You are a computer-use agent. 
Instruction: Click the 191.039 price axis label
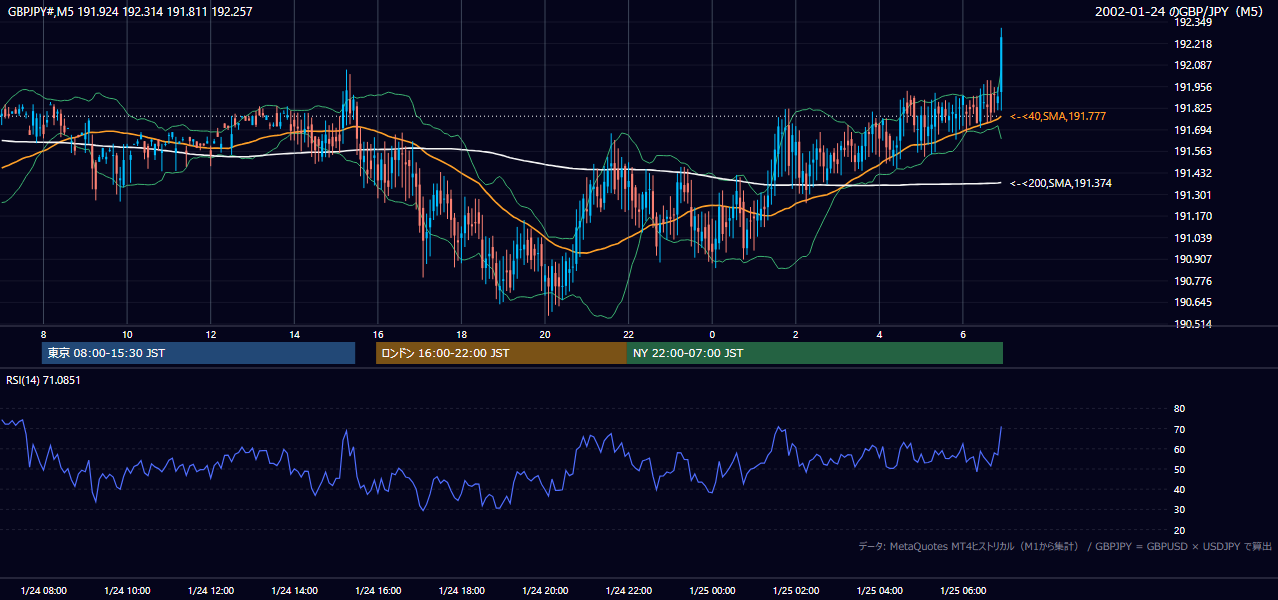tap(1192, 238)
